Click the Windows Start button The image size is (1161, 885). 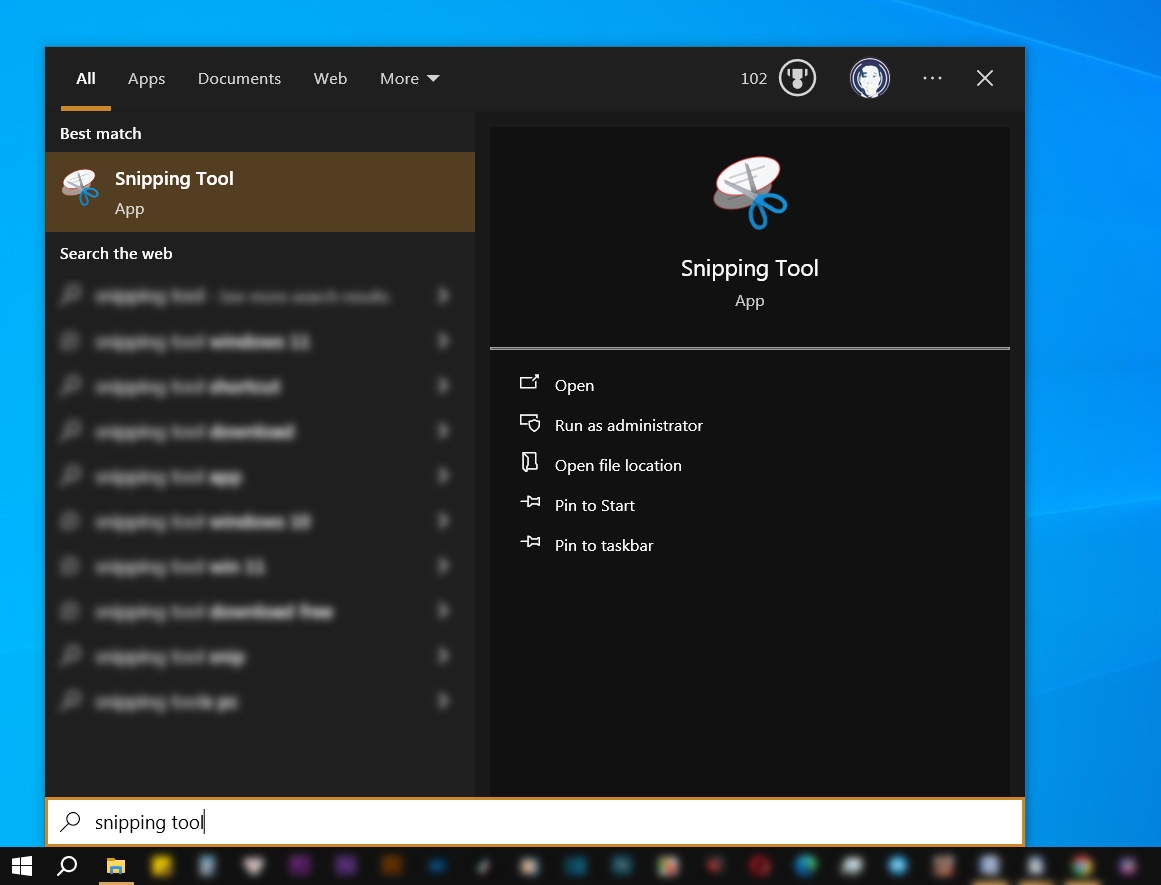click(20, 865)
